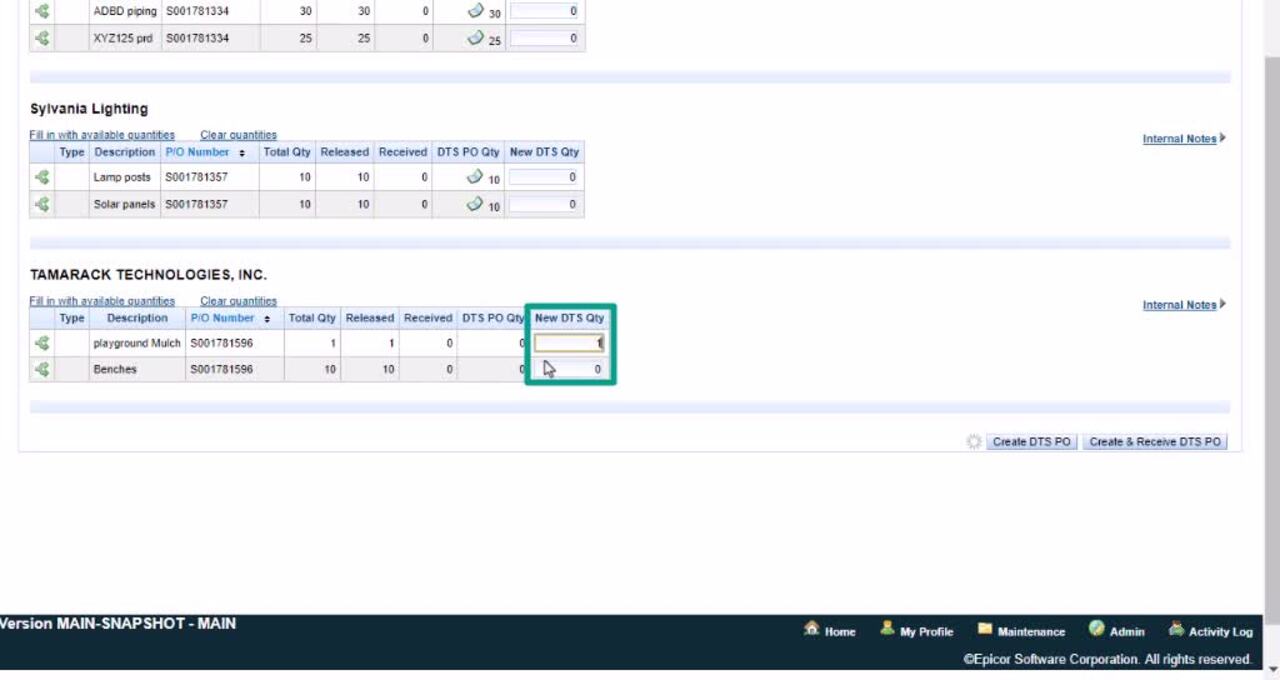Click DTS PO icon in Lamp posts row

[x=475, y=177]
